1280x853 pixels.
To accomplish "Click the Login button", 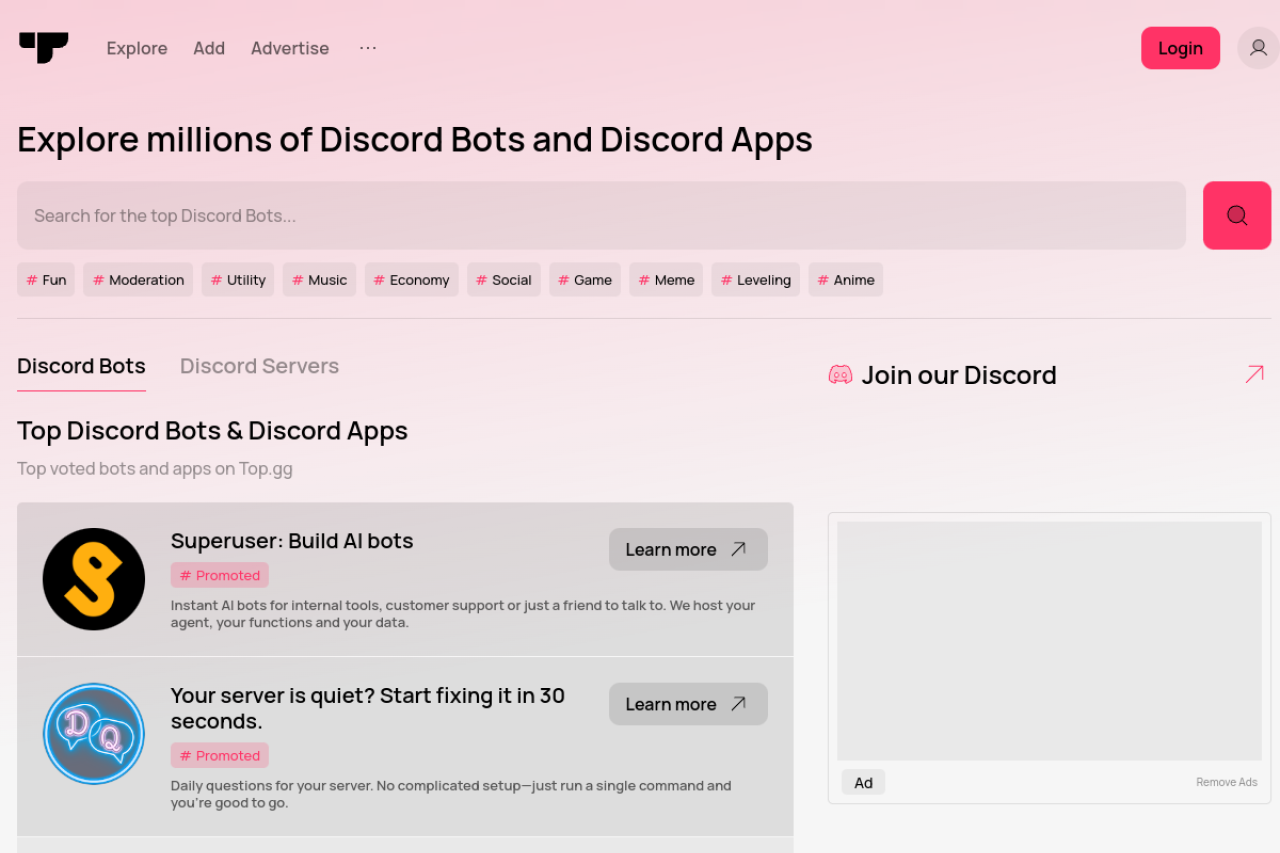I will [x=1180, y=48].
